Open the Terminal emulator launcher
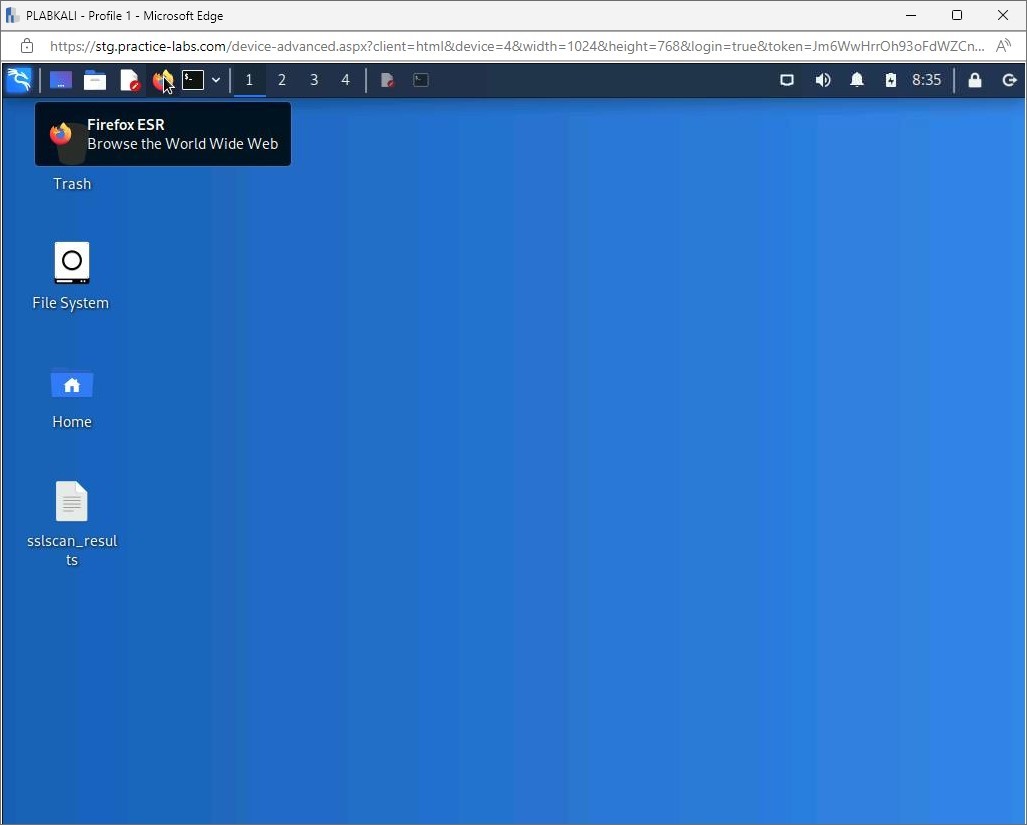Viewport: 1027px width, 825px height. coord(193,80)
